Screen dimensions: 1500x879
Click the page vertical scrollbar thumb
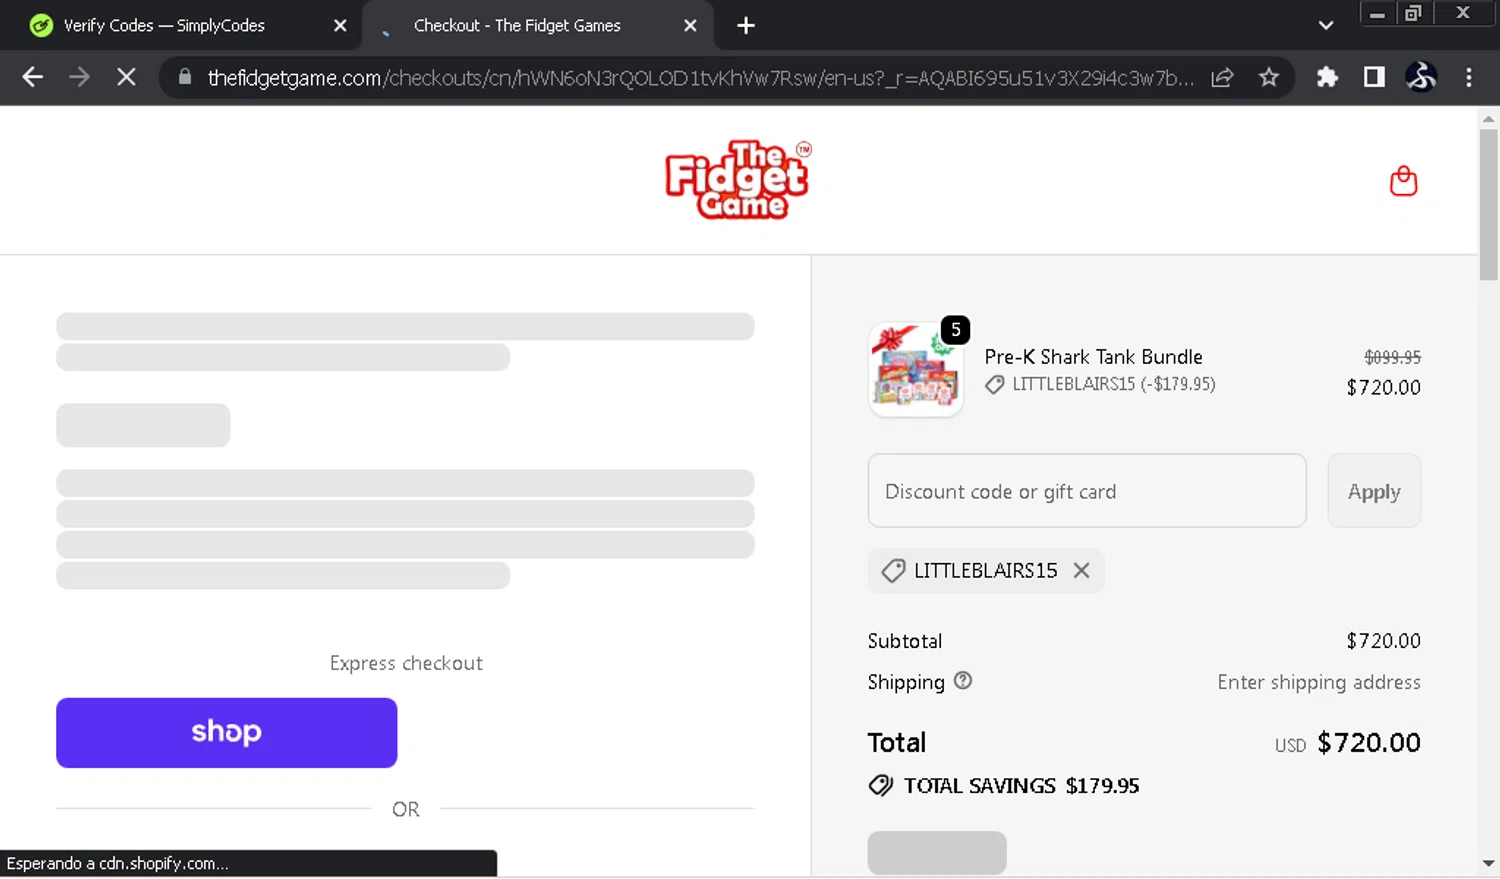point(1488,205)
